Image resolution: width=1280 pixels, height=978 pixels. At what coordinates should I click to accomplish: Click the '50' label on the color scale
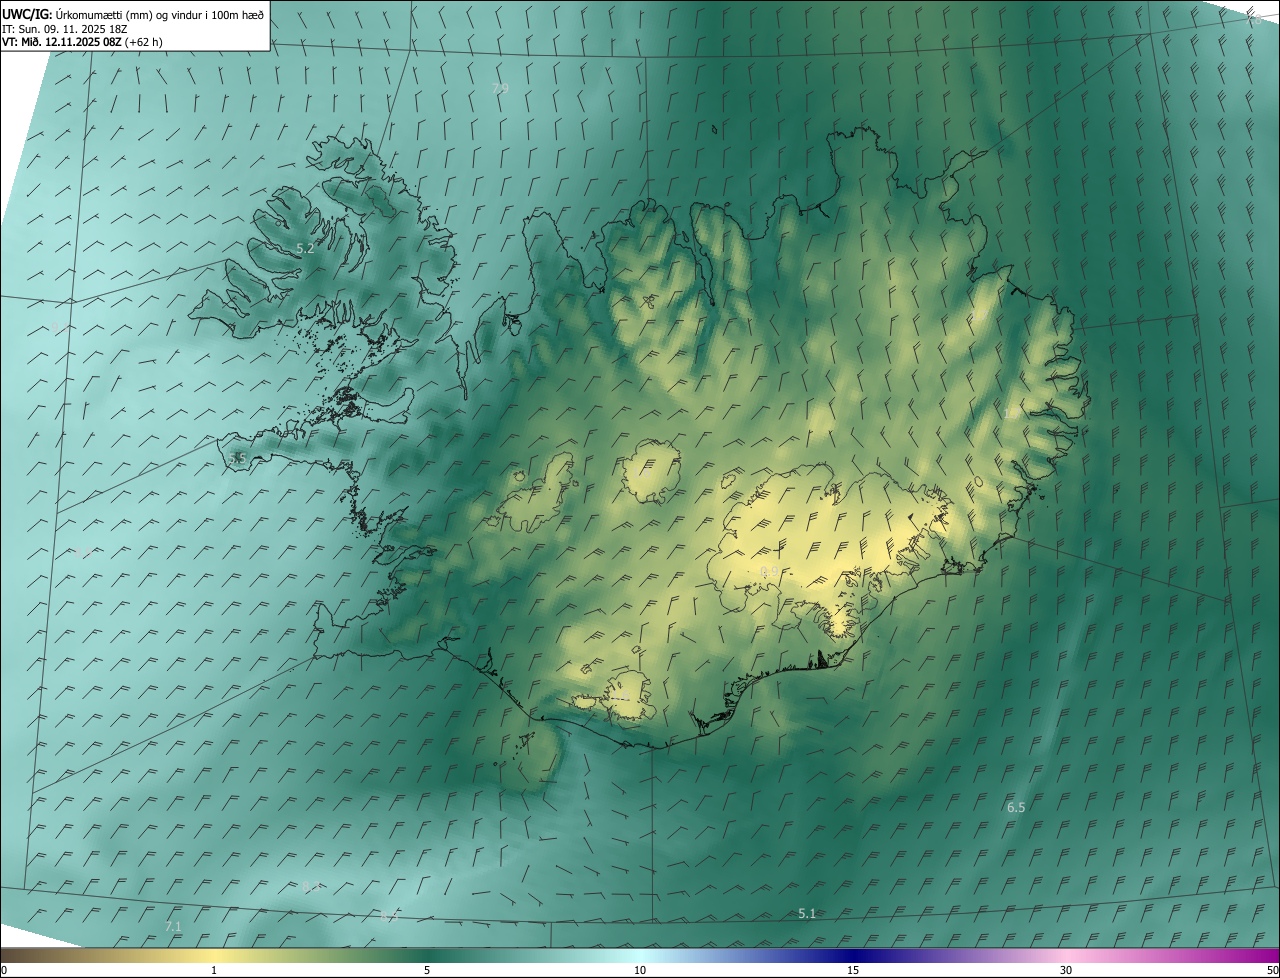point(1272,970)
